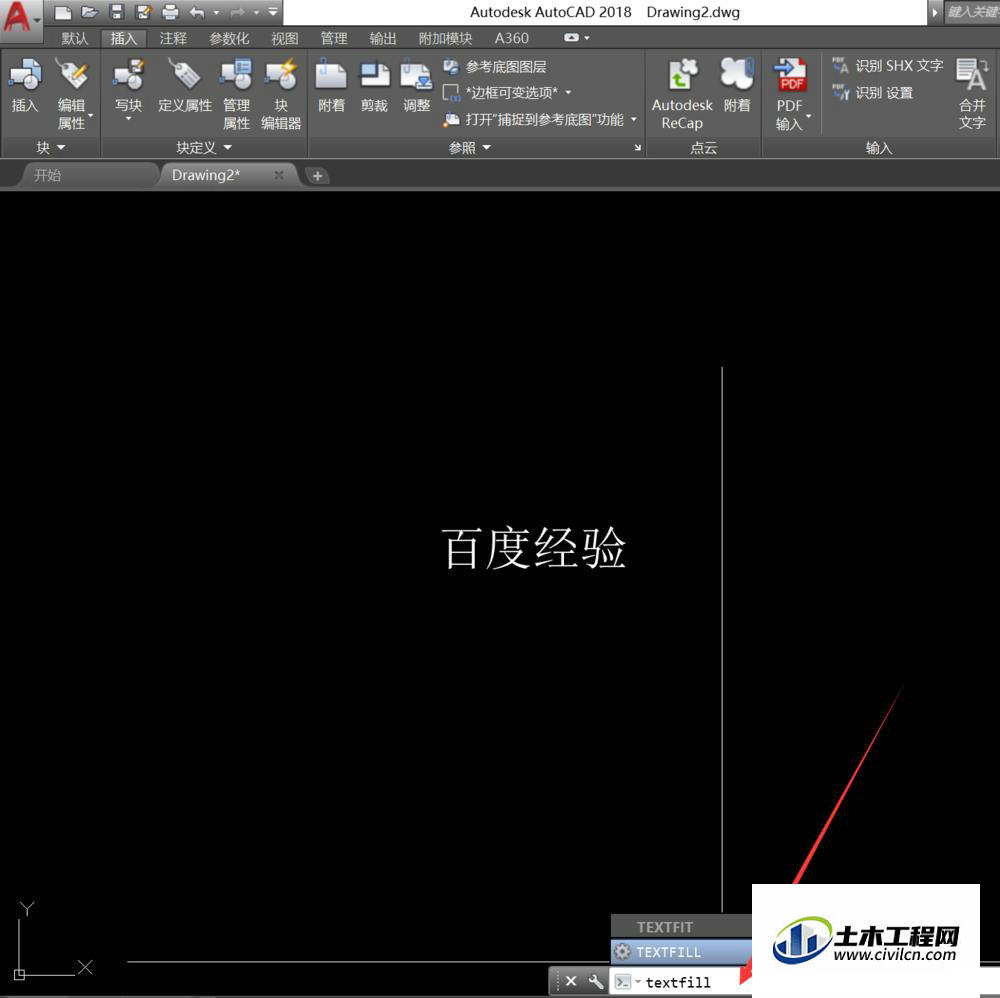Open the 输出 ribbon tab
The image size is (1000, 998).
(x=383, y=38)
